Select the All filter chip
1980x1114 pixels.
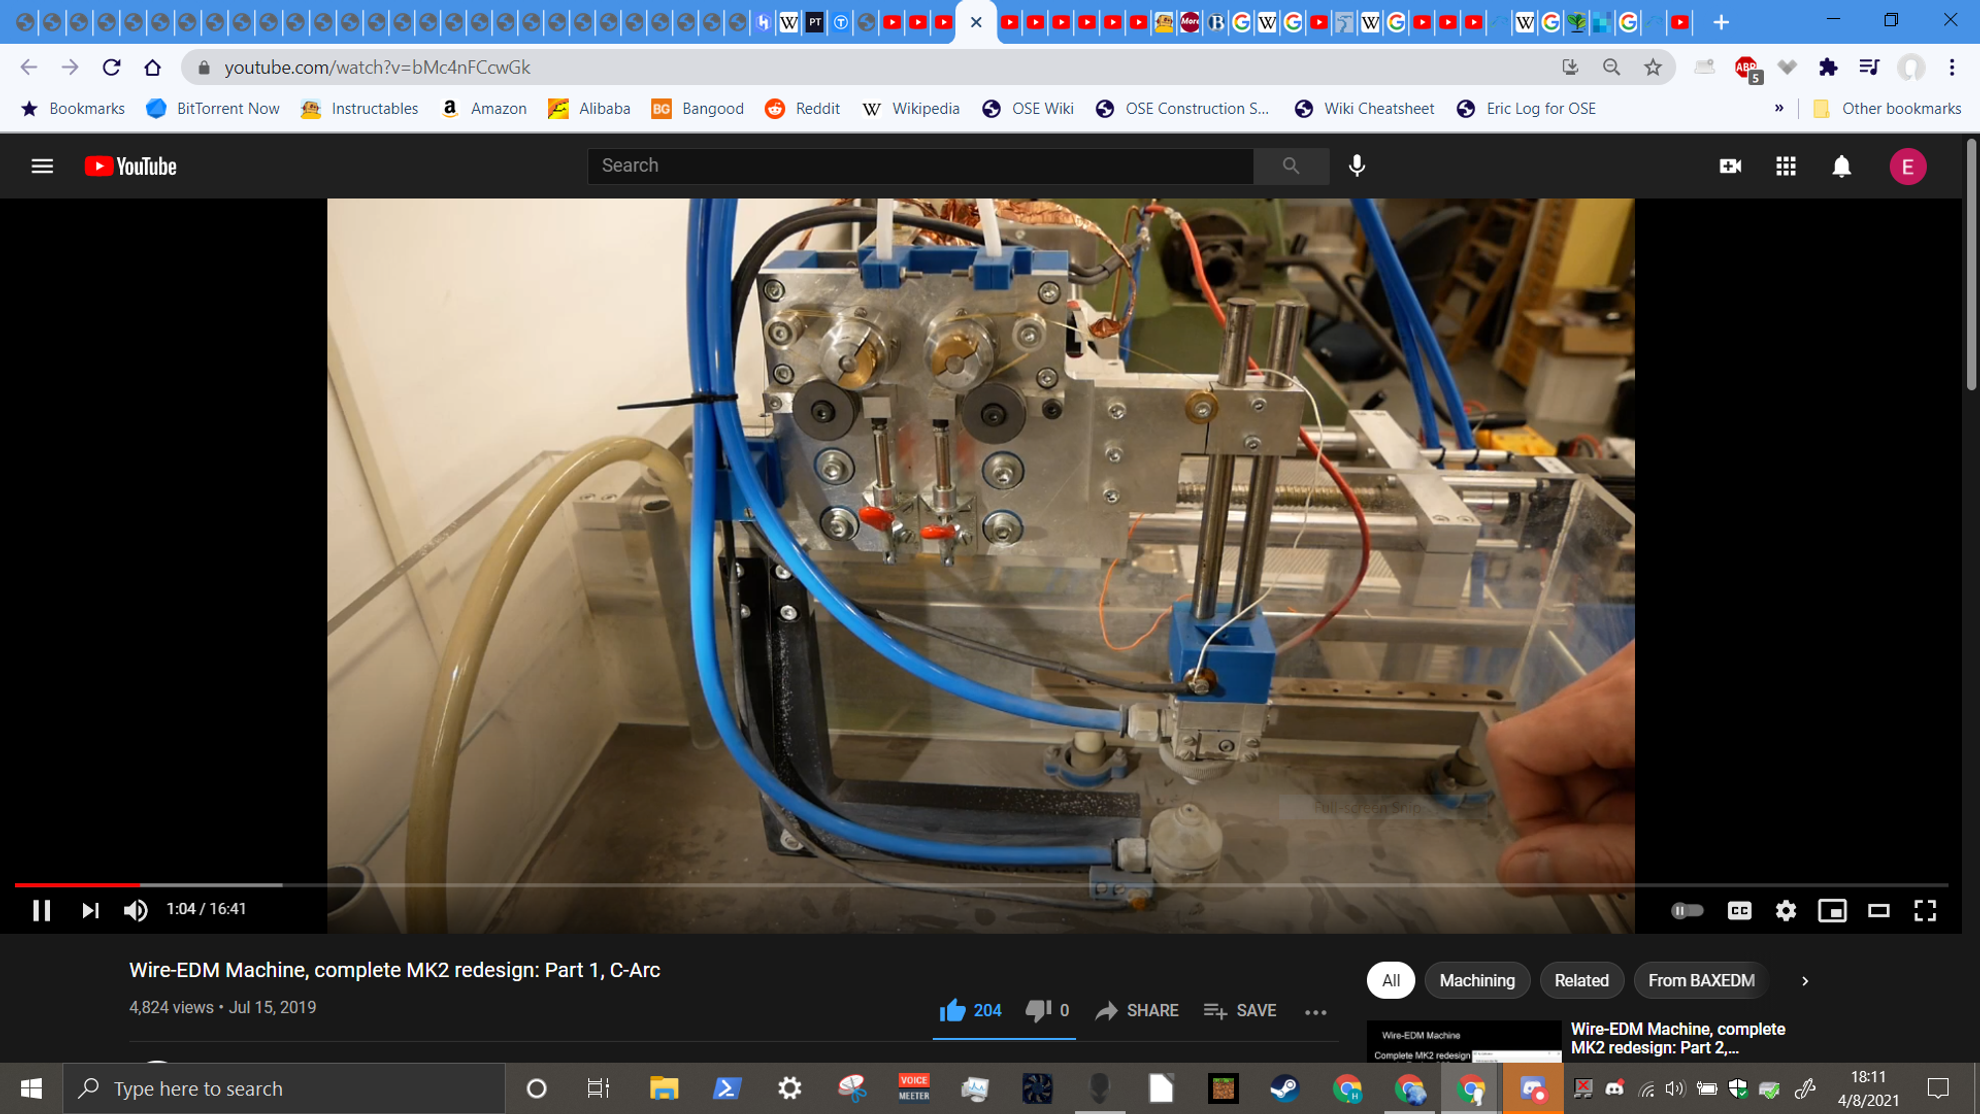point(1390,980)
